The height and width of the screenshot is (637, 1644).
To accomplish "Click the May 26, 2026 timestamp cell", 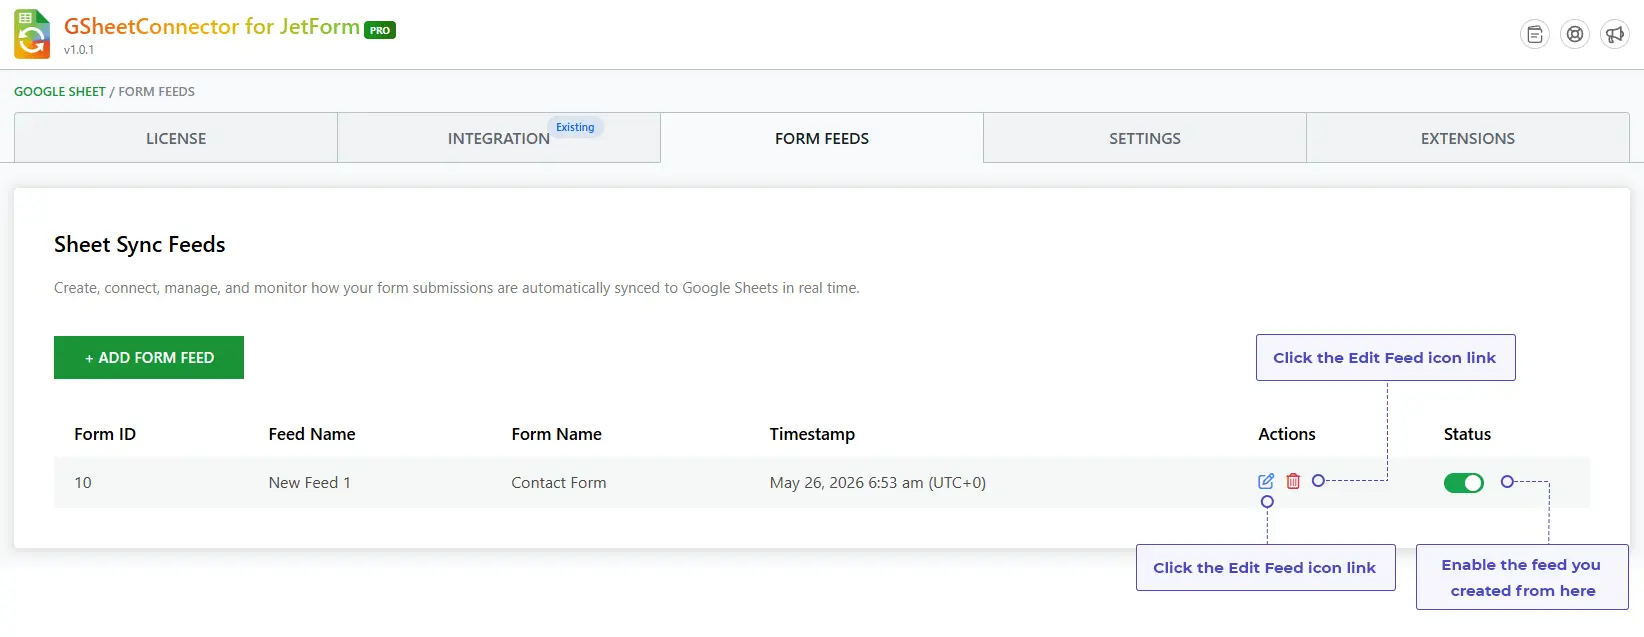I will [878, 482].
